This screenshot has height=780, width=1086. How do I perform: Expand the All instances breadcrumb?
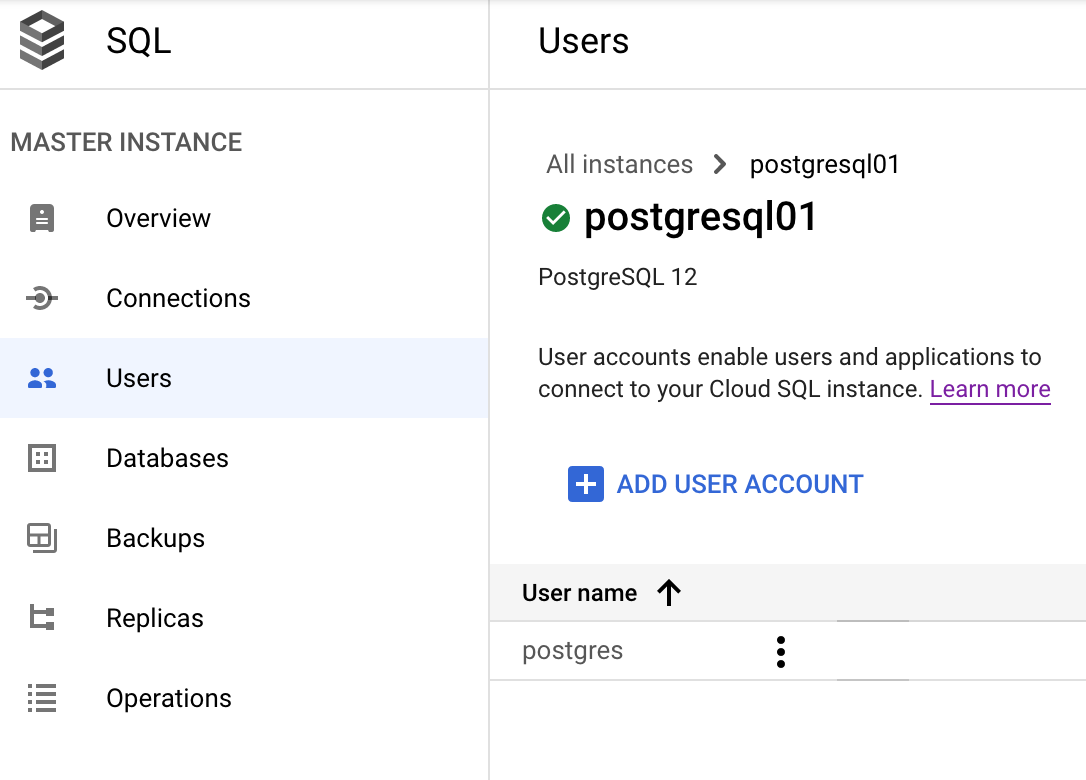[619, 164]
